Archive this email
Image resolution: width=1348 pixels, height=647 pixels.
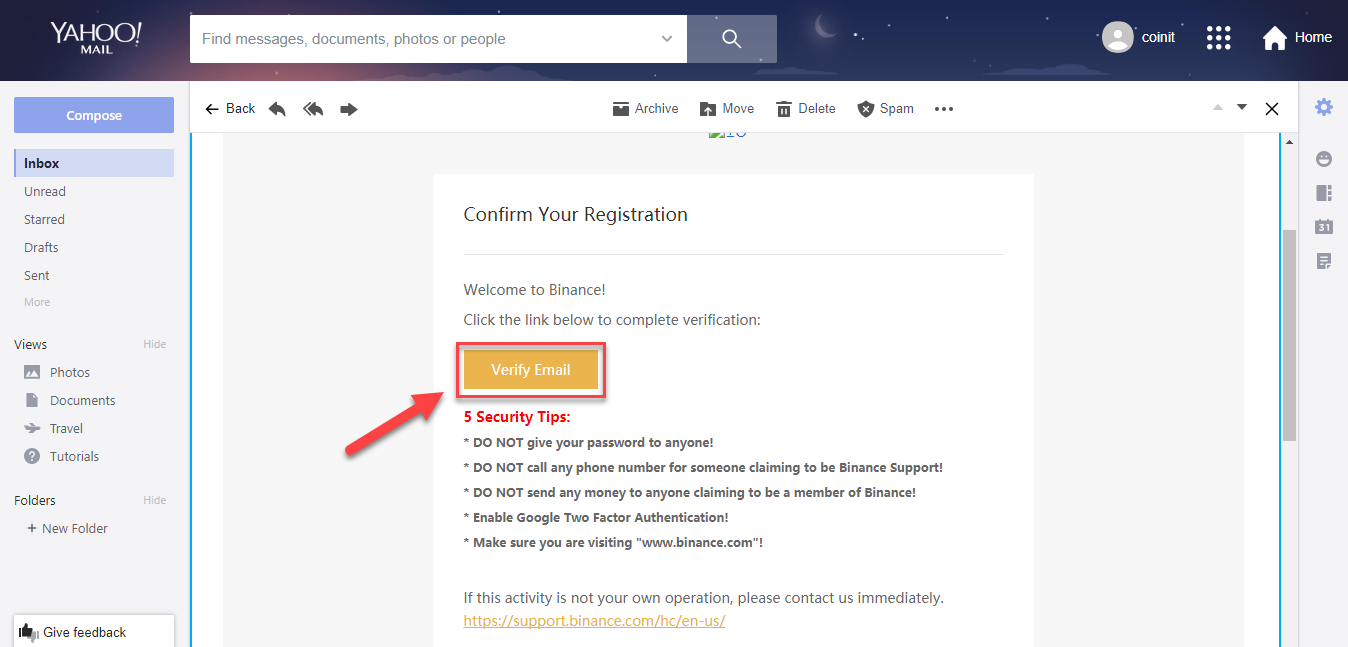pyautogui.click(x=645, y=109)
